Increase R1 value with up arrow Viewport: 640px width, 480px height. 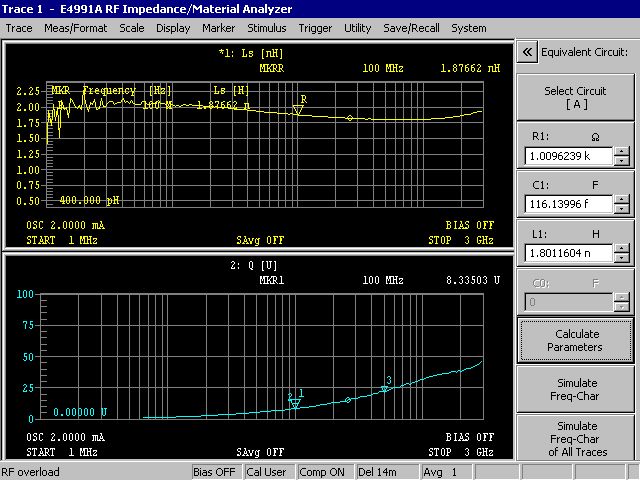pyautogui.click(x=621, y=152)
